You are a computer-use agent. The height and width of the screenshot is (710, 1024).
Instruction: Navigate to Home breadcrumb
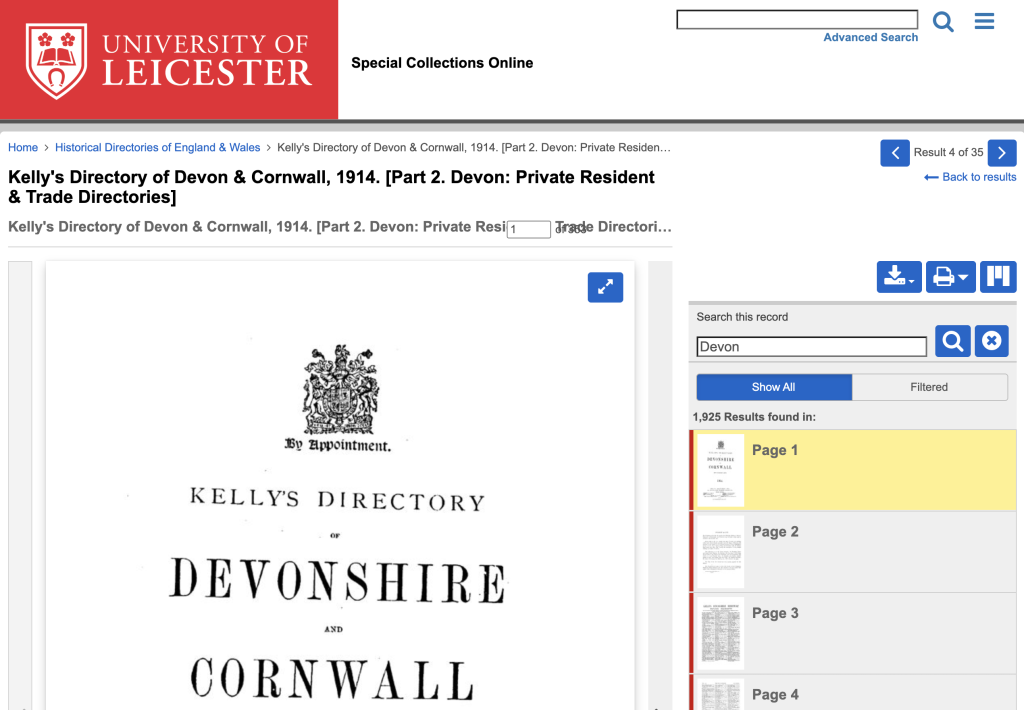(x=23, y=147)
